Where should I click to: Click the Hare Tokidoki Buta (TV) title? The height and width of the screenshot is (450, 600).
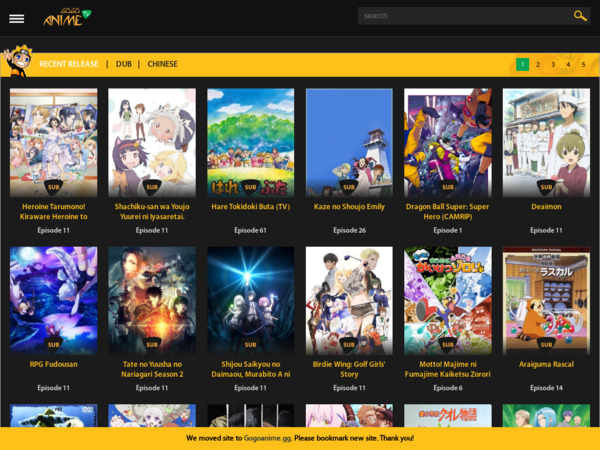(251, 207)
